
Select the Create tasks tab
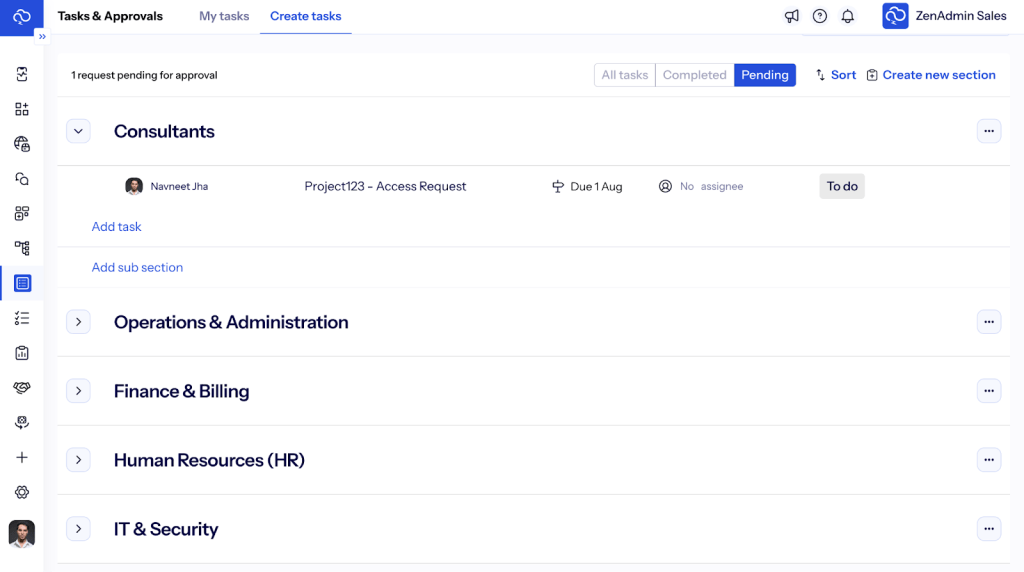pyautogui.click(x=305, y=16)
